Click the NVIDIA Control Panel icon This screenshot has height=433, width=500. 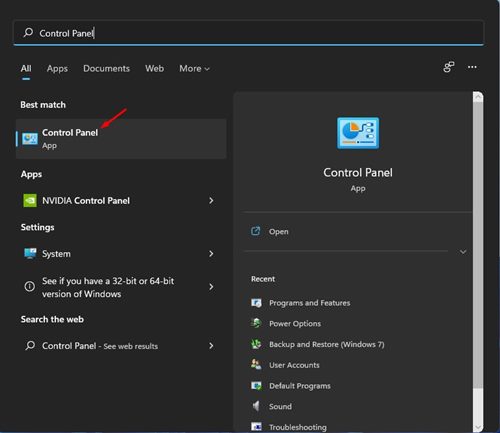pyautogui.click(x=30, y=200)
